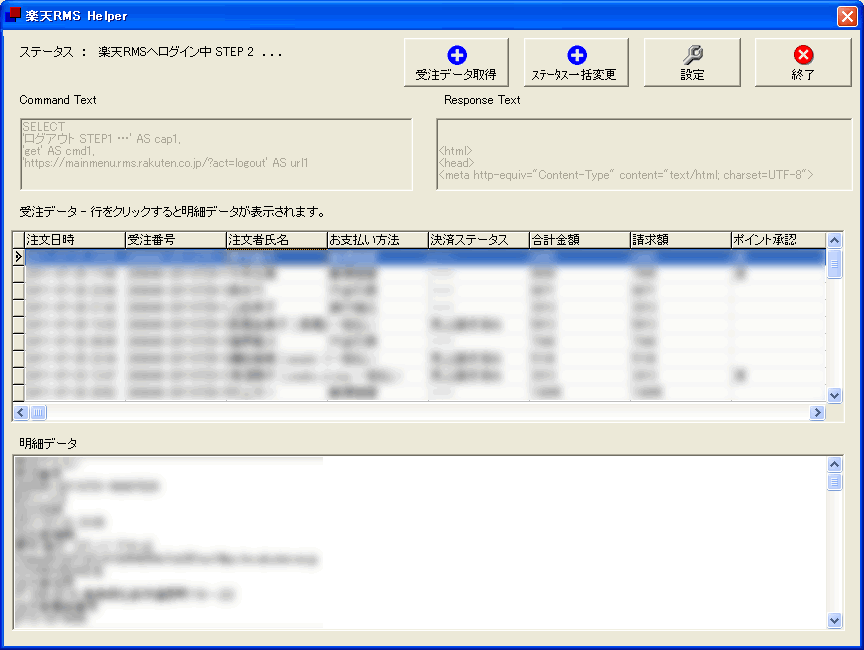Click the app icon in the title bar
864x650 pixels.
pos(14,16)
